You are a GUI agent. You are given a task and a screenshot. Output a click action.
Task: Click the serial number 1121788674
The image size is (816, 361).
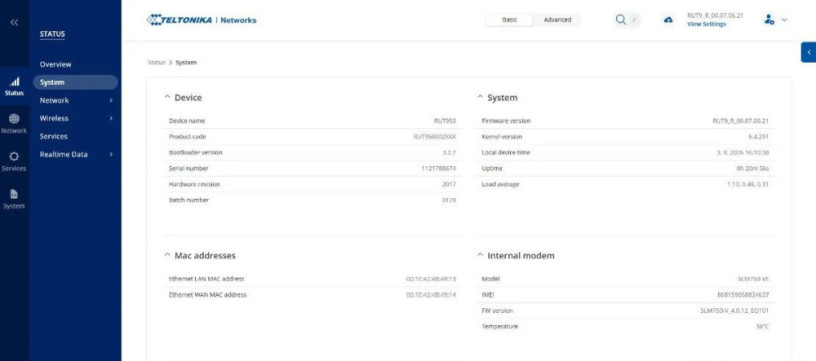click(x=439, y=169)
